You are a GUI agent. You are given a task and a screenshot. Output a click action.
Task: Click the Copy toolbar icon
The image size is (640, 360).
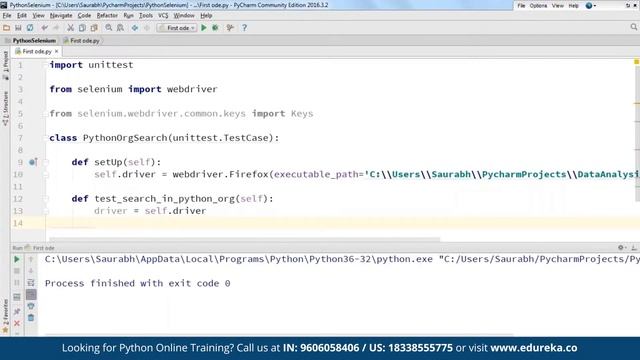point(82,28)
